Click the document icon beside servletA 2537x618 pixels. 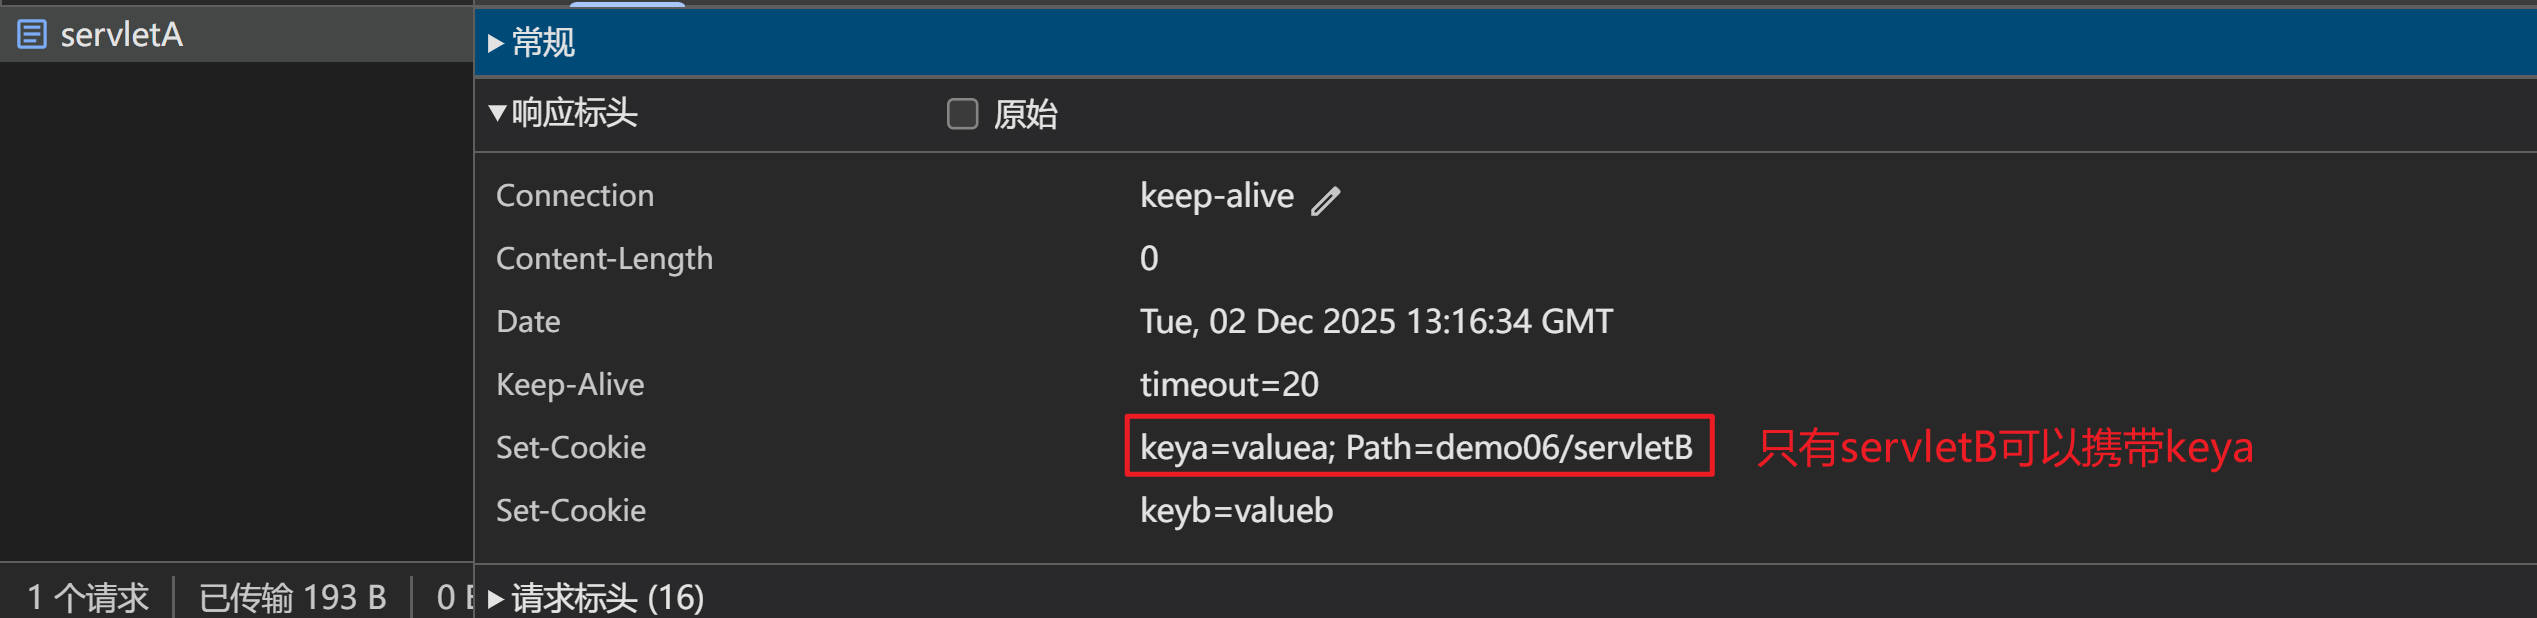pyautogui.click(x=32, y=35)
